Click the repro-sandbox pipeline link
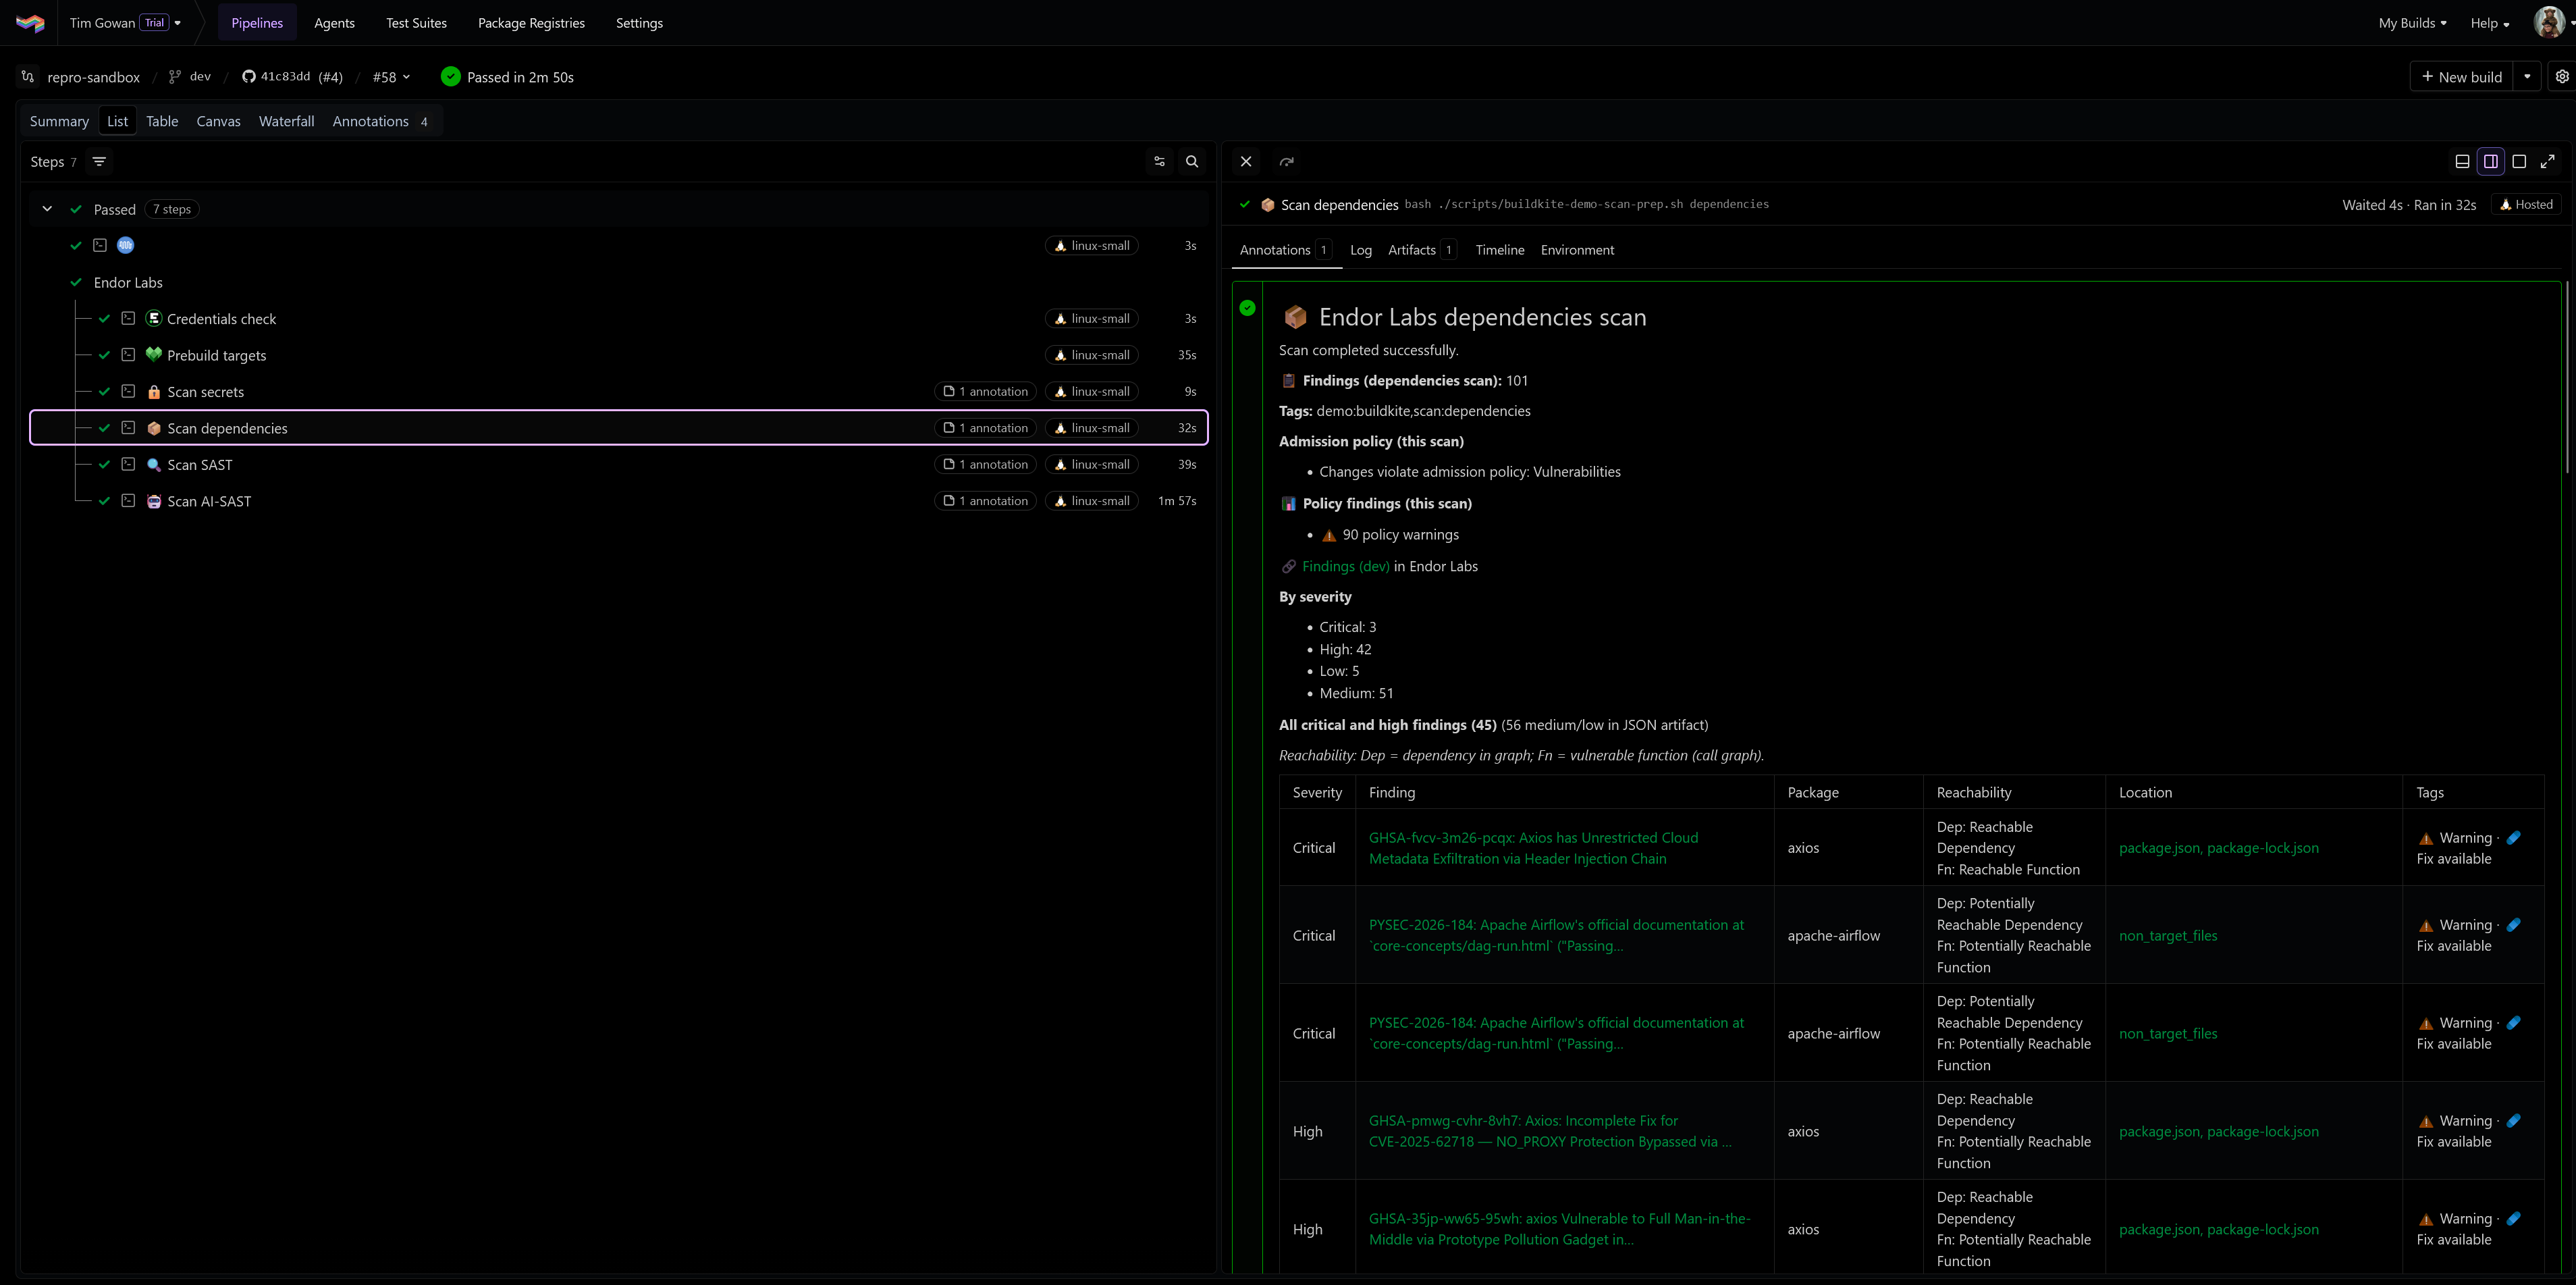The image size is (2576, 1285). tap(93, 77)
